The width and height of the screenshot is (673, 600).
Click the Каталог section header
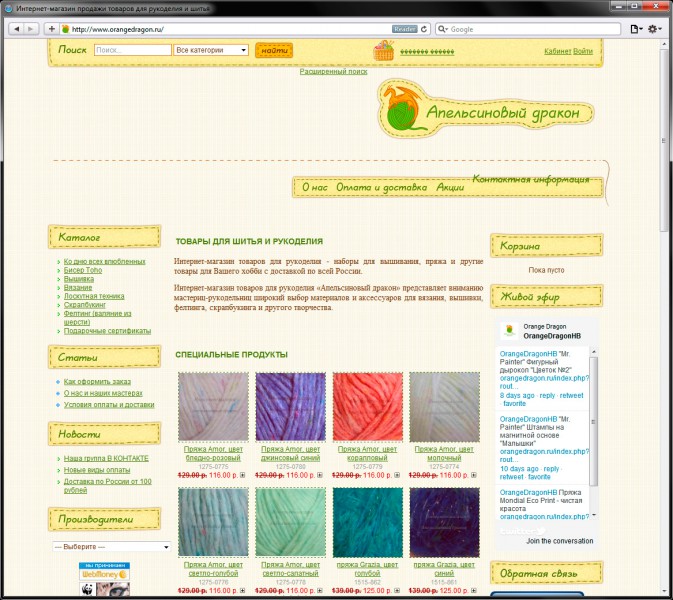(104, 236)
